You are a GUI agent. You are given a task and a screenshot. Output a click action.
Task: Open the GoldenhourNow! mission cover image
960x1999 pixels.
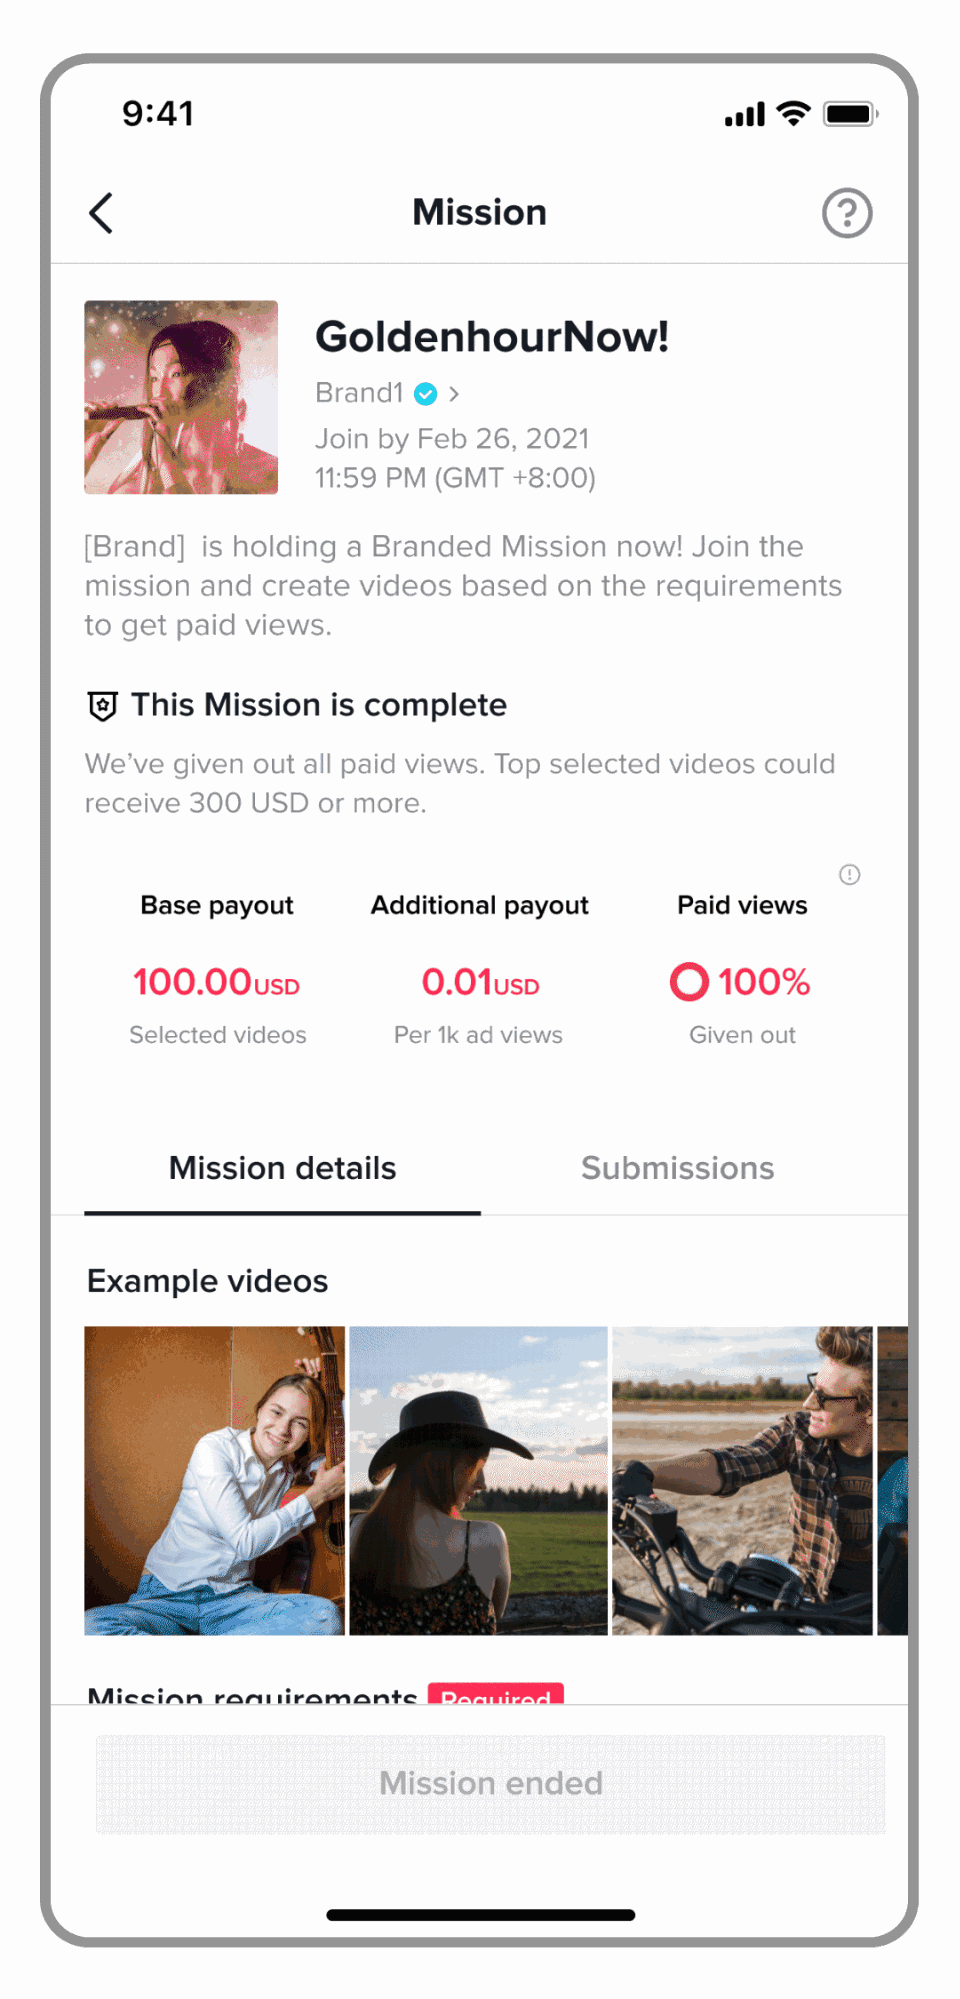[x=181, y=397]
